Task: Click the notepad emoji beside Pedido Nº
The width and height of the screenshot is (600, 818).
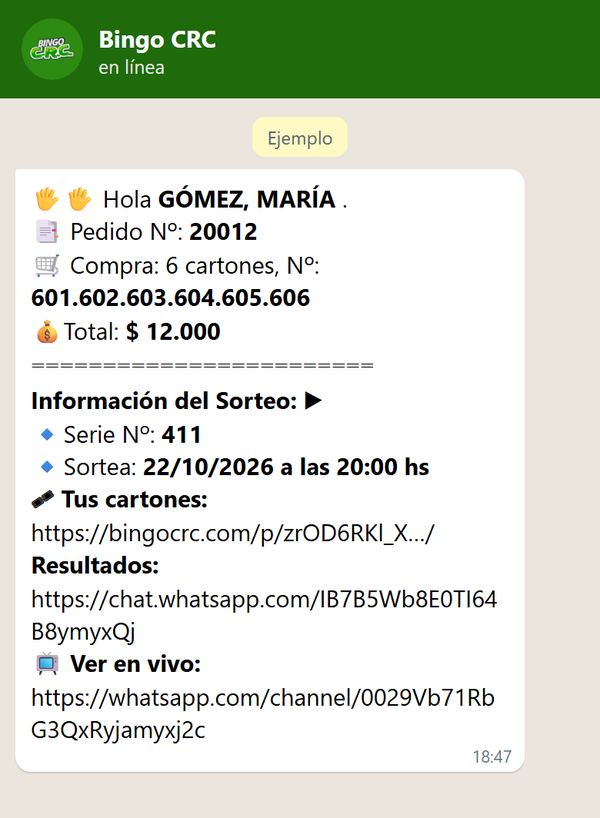Action: click(47, 232)
